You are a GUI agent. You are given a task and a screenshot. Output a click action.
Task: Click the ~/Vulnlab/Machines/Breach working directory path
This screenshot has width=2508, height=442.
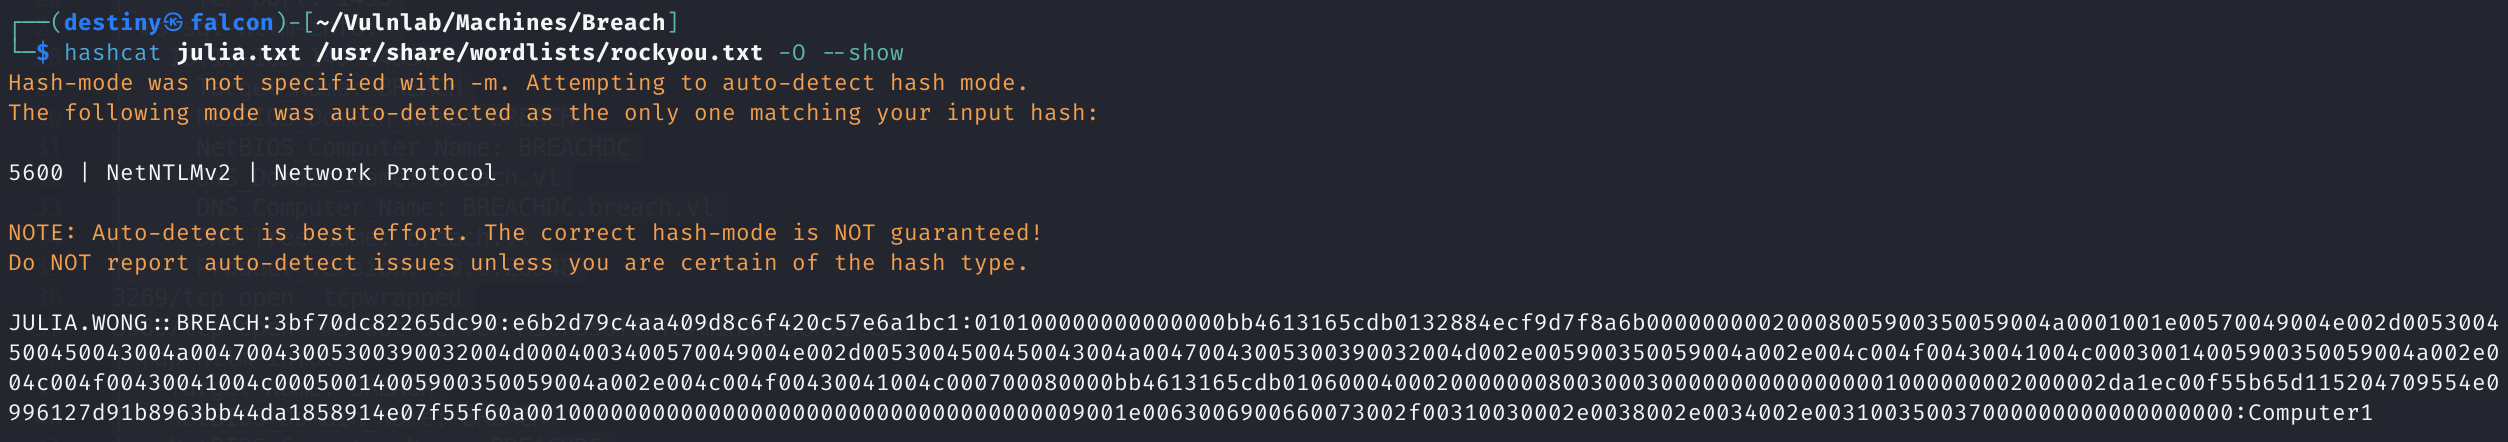(490, 22)
